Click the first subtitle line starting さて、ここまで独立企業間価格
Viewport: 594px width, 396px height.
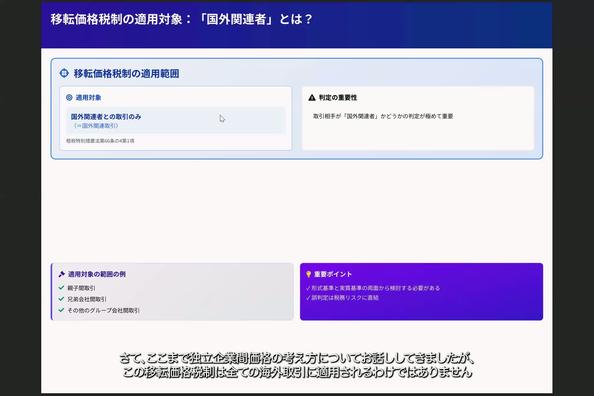click(x=297, y=358)
